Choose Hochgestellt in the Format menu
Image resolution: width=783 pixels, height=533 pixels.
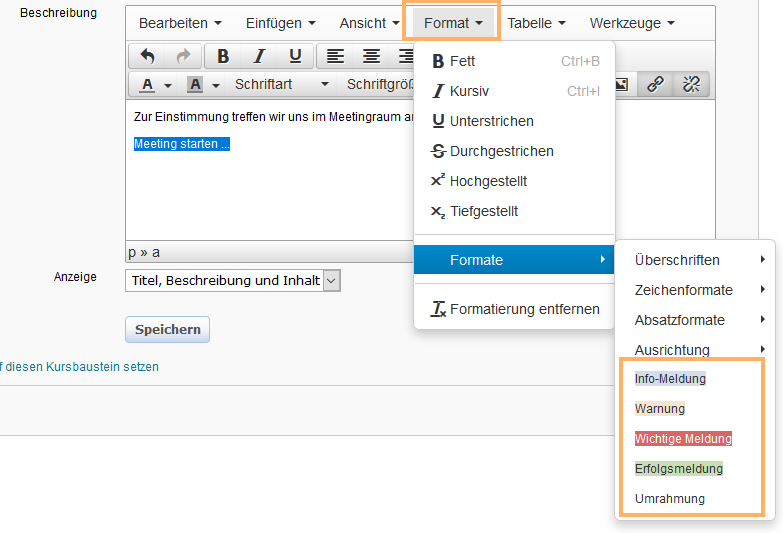(x=514, y=181)
